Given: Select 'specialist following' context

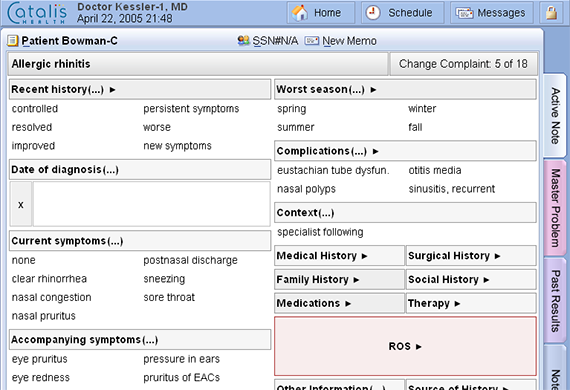Looking at the screenshot, I should coord(320,232).
